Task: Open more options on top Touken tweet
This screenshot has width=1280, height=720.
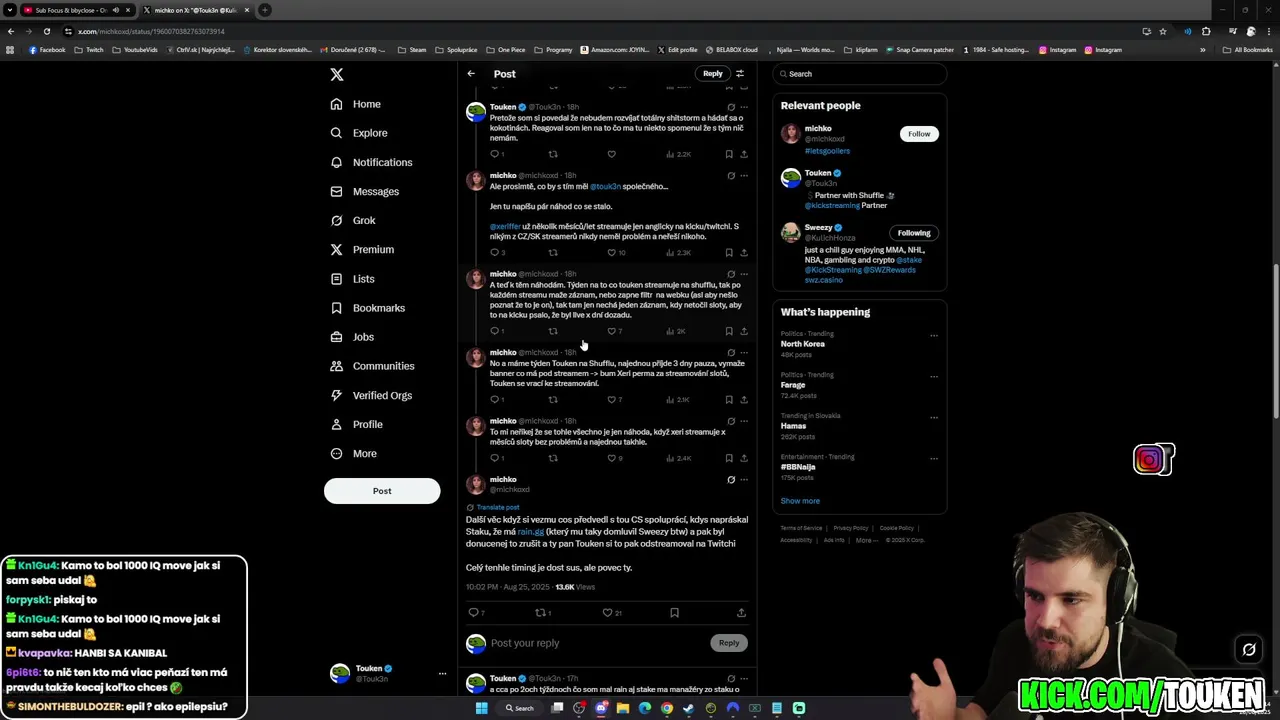Action: point(743,107)
